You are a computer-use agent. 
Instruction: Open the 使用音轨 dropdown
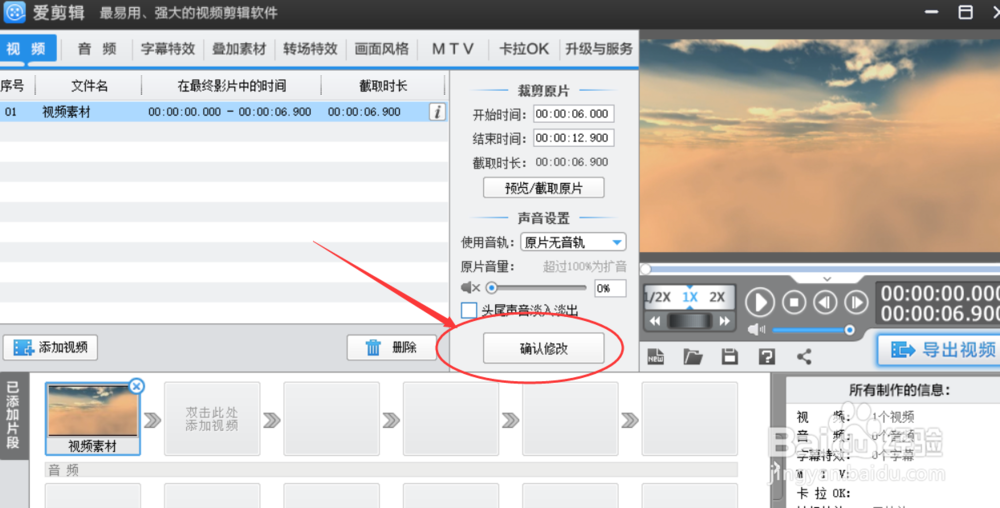point(573,242)
